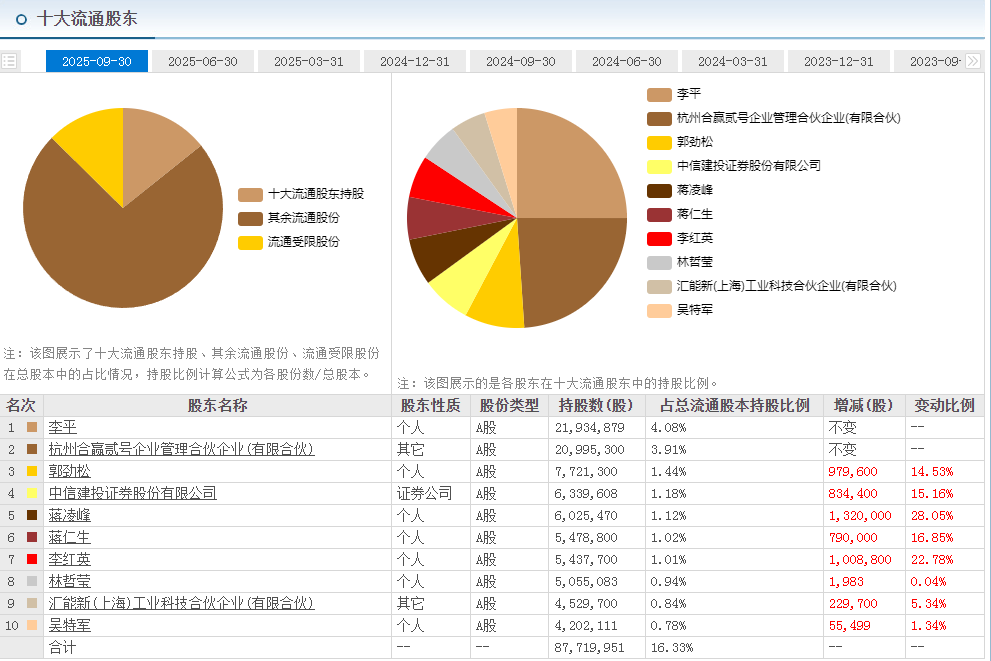The width and height of the screenshot is (991, 661).
Task: Click the 增减(股) column header
Action: click(864, 406)
